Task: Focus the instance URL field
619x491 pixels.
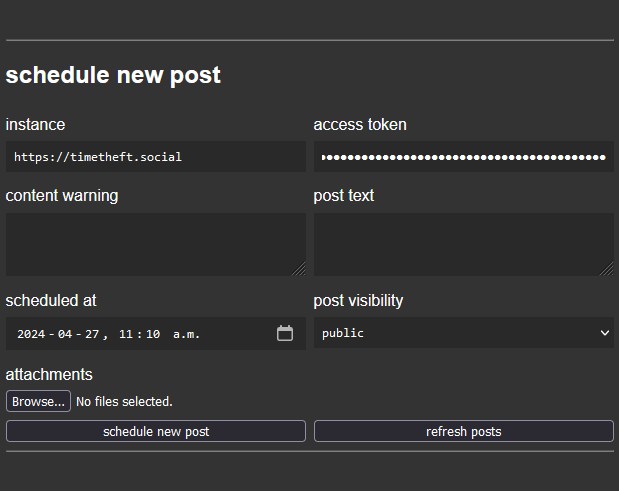Action: (155, 157)
